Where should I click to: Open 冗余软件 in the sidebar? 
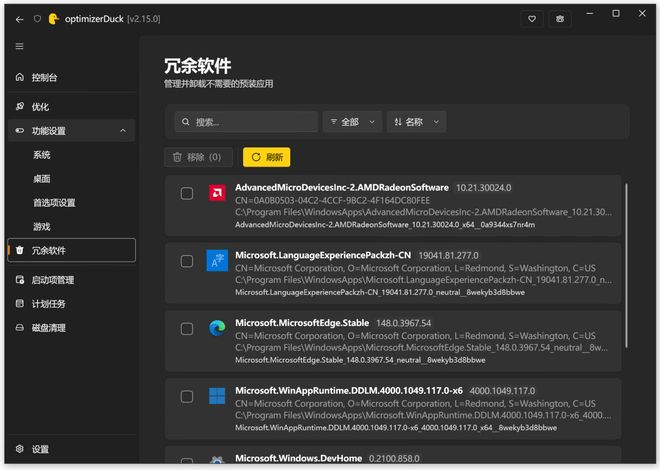point(72,250)
